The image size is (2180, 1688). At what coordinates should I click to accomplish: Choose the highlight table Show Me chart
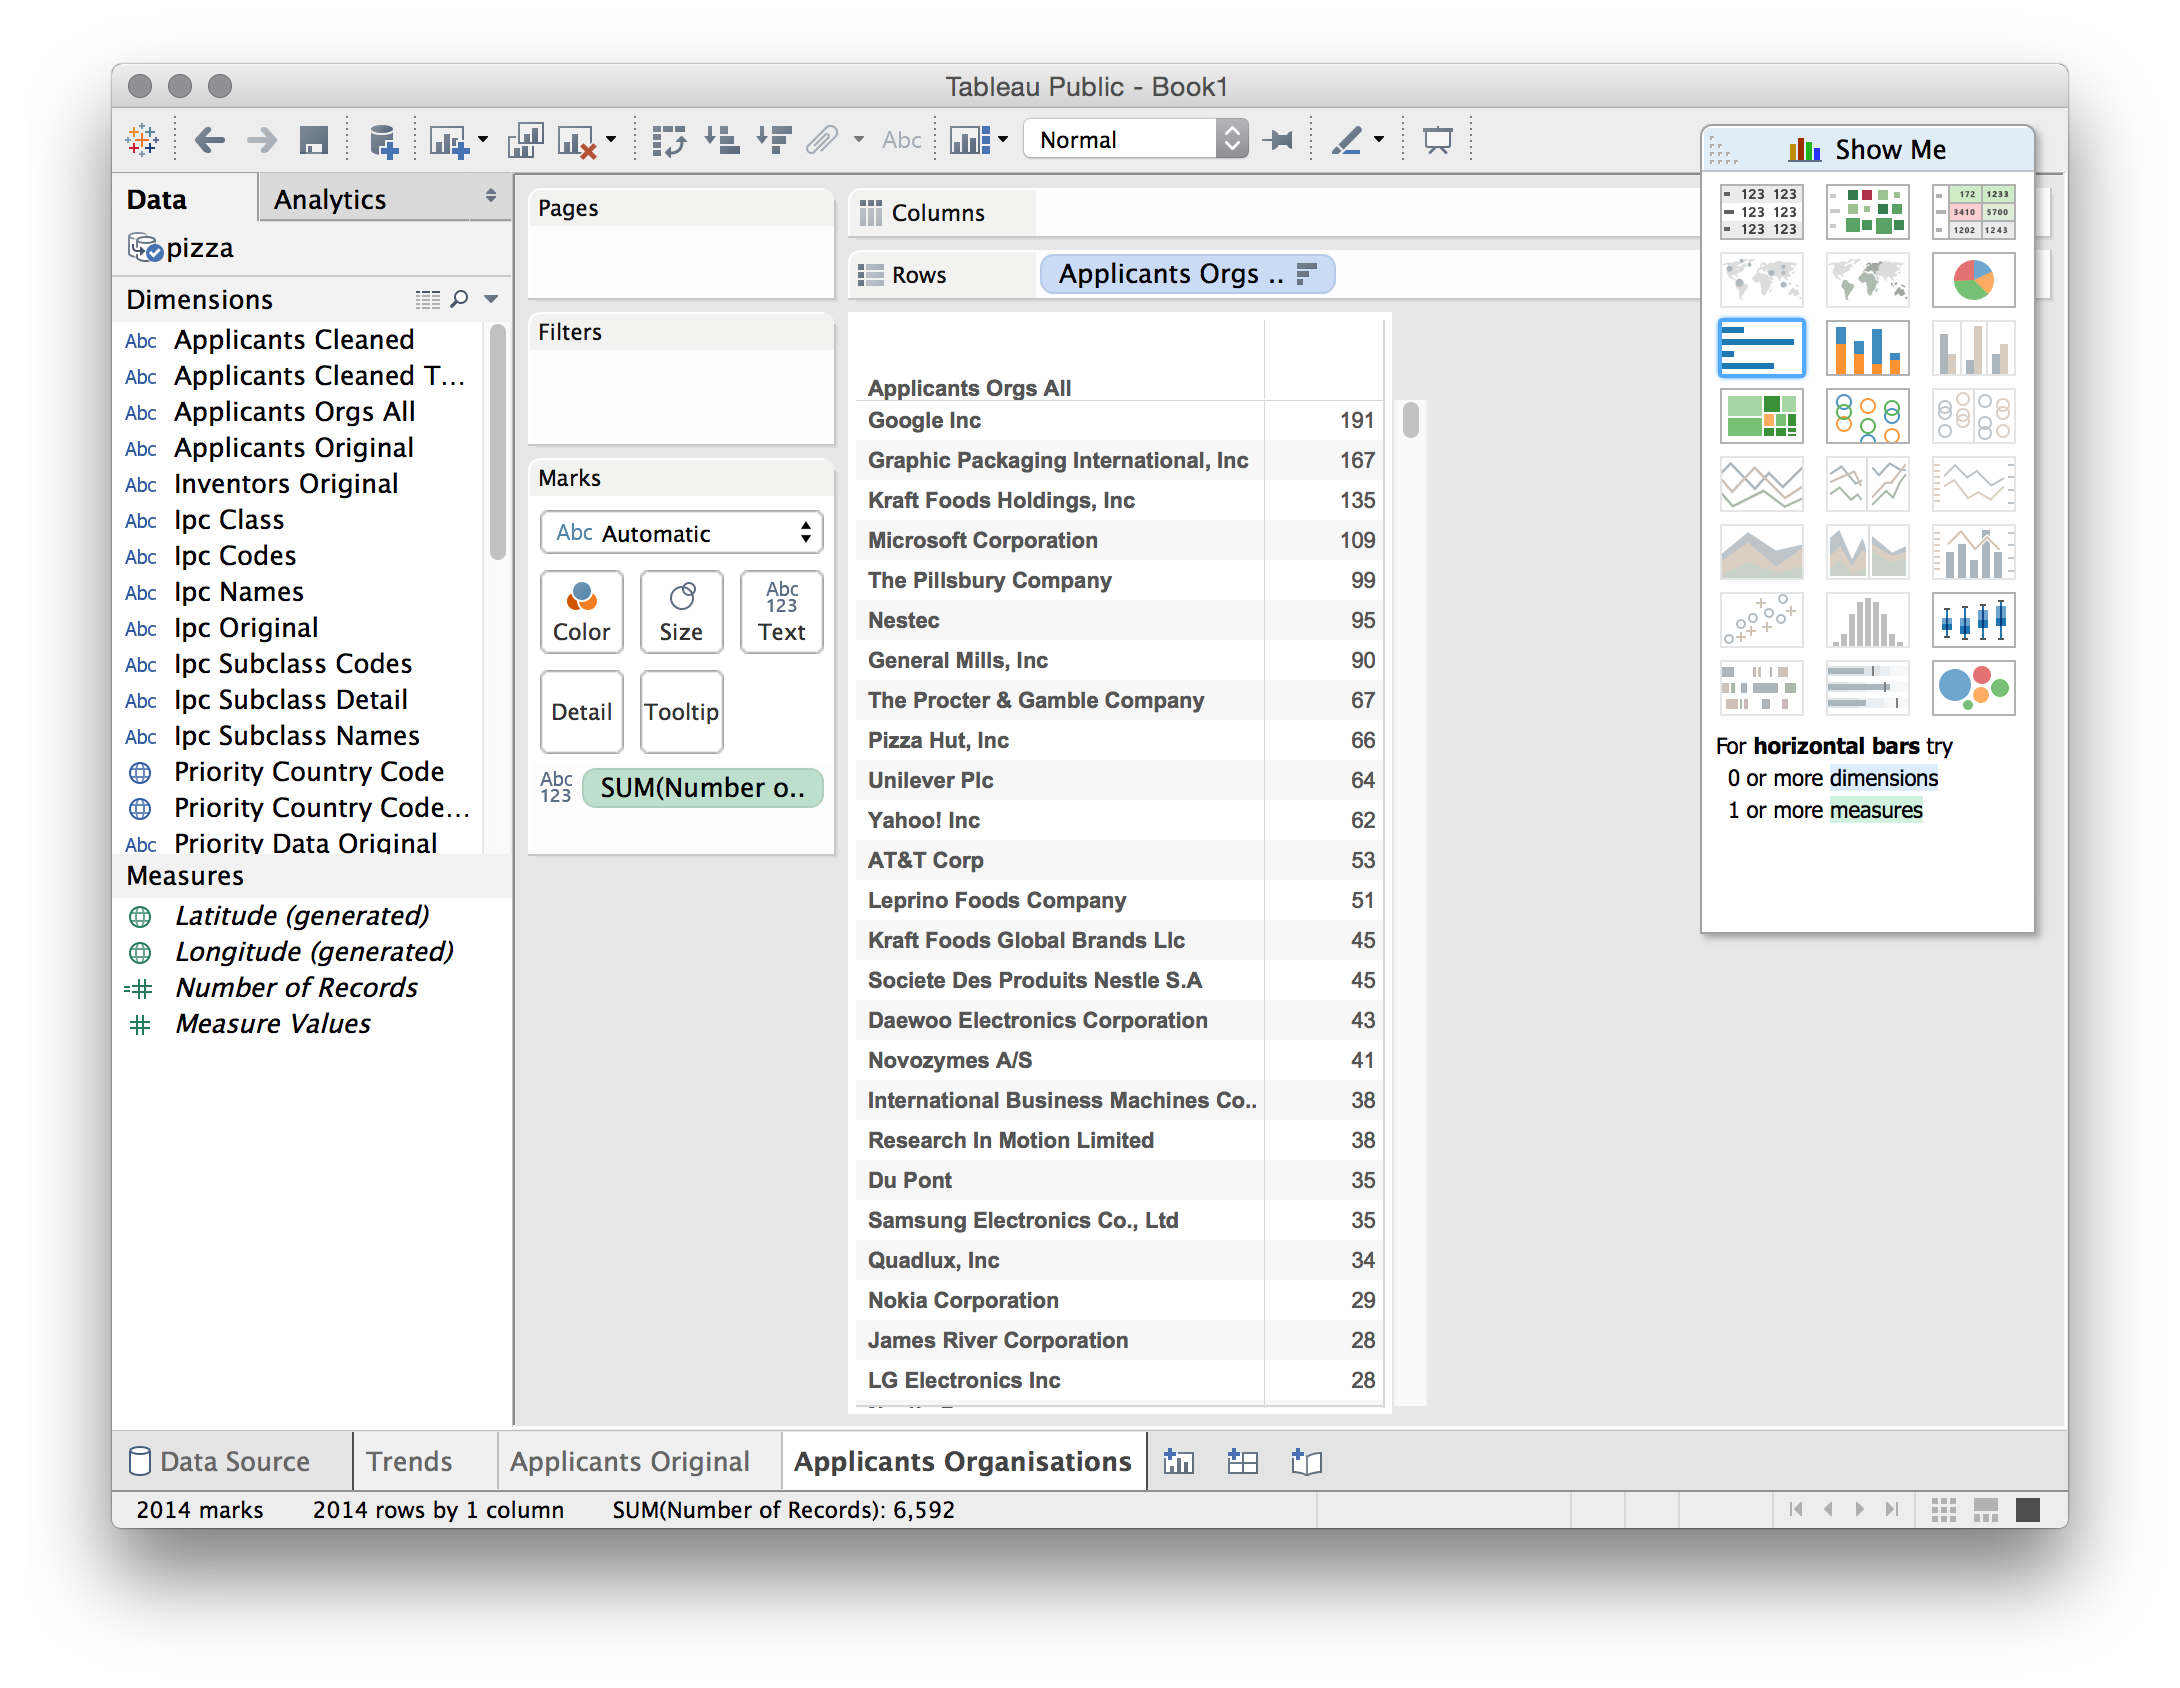(x=1973, y=212)
